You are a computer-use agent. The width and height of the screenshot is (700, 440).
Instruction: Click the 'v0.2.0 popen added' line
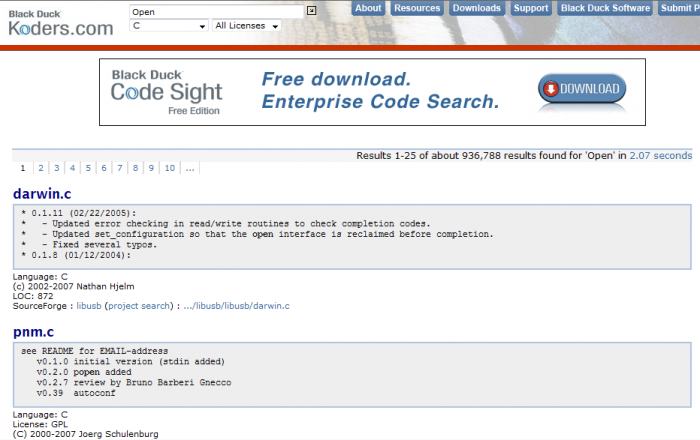pos(84,372)
